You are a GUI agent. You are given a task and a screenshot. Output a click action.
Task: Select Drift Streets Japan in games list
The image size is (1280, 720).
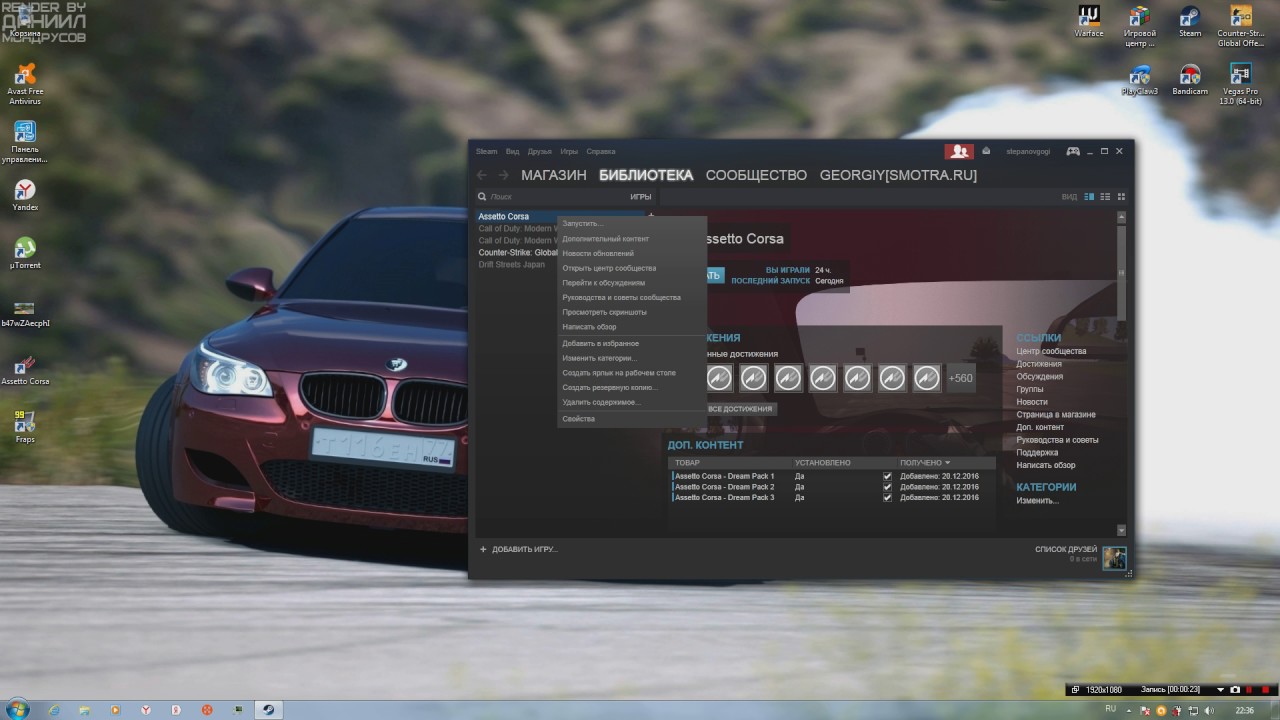pyautogui.click(x=512, y=265)
